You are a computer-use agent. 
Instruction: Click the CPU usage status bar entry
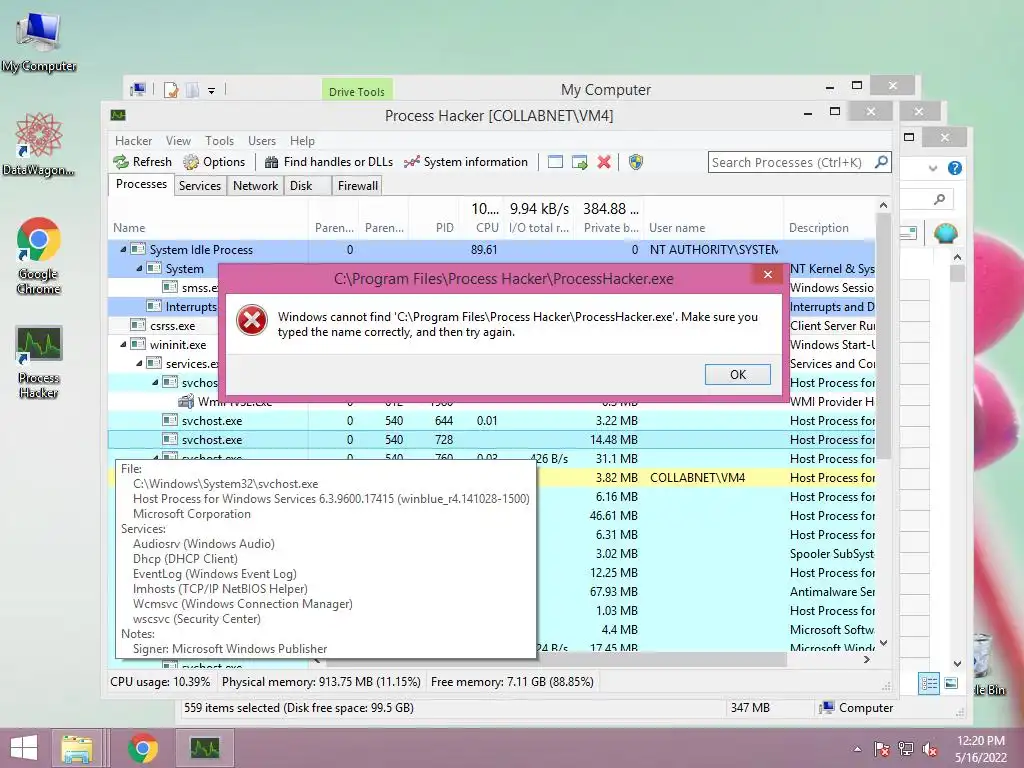click(x=160, y=682)
